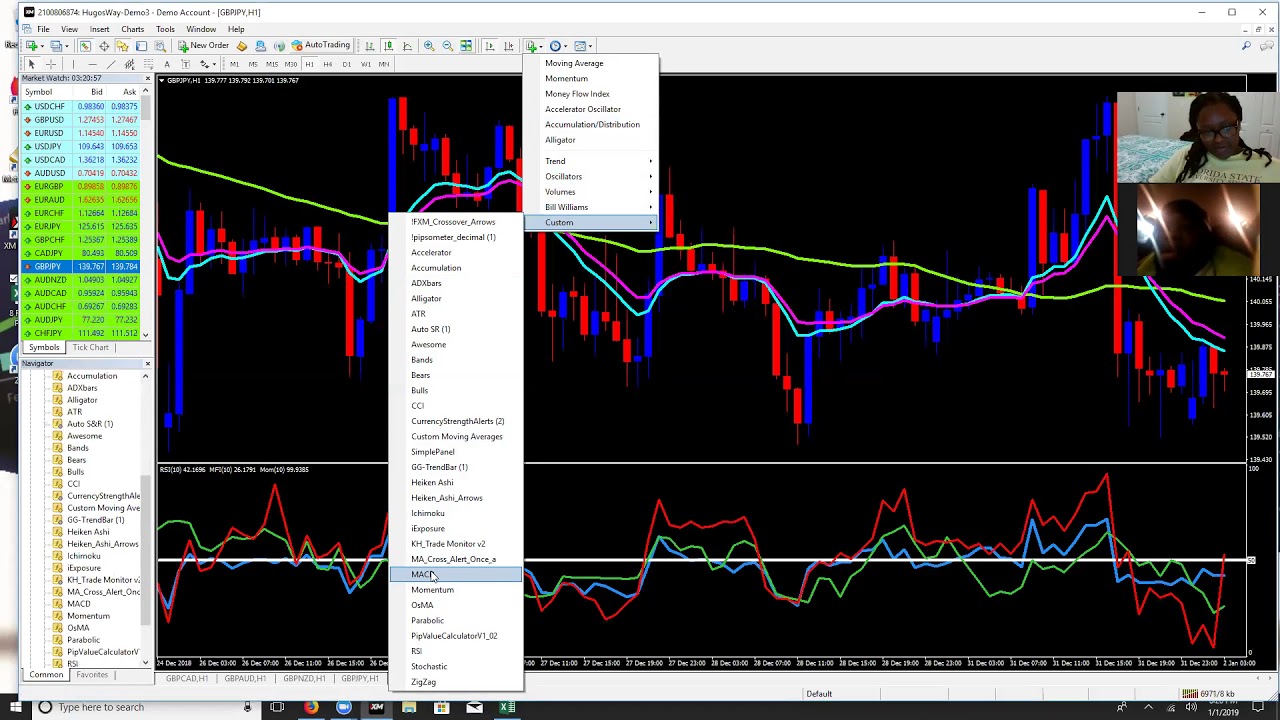Expand the Oscillators submenu

coord(590,176)
